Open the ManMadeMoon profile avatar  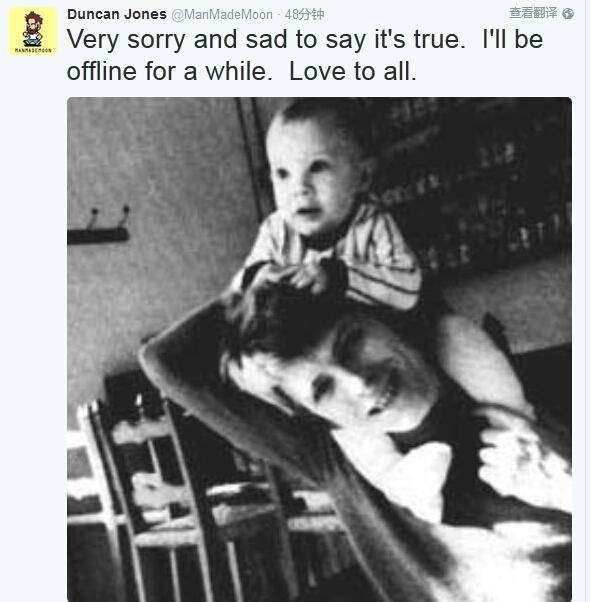33,31
